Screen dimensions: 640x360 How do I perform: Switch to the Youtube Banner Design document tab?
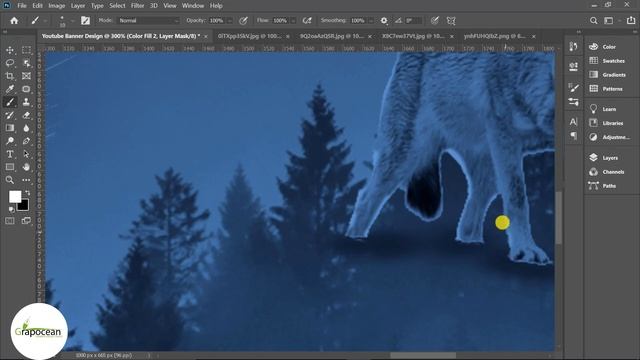(x=121, y=36)
